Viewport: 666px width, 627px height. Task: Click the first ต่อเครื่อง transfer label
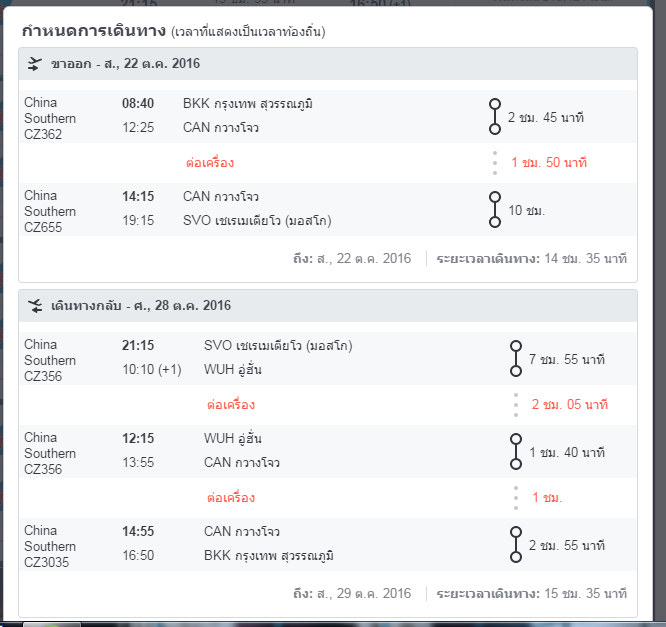210,163
